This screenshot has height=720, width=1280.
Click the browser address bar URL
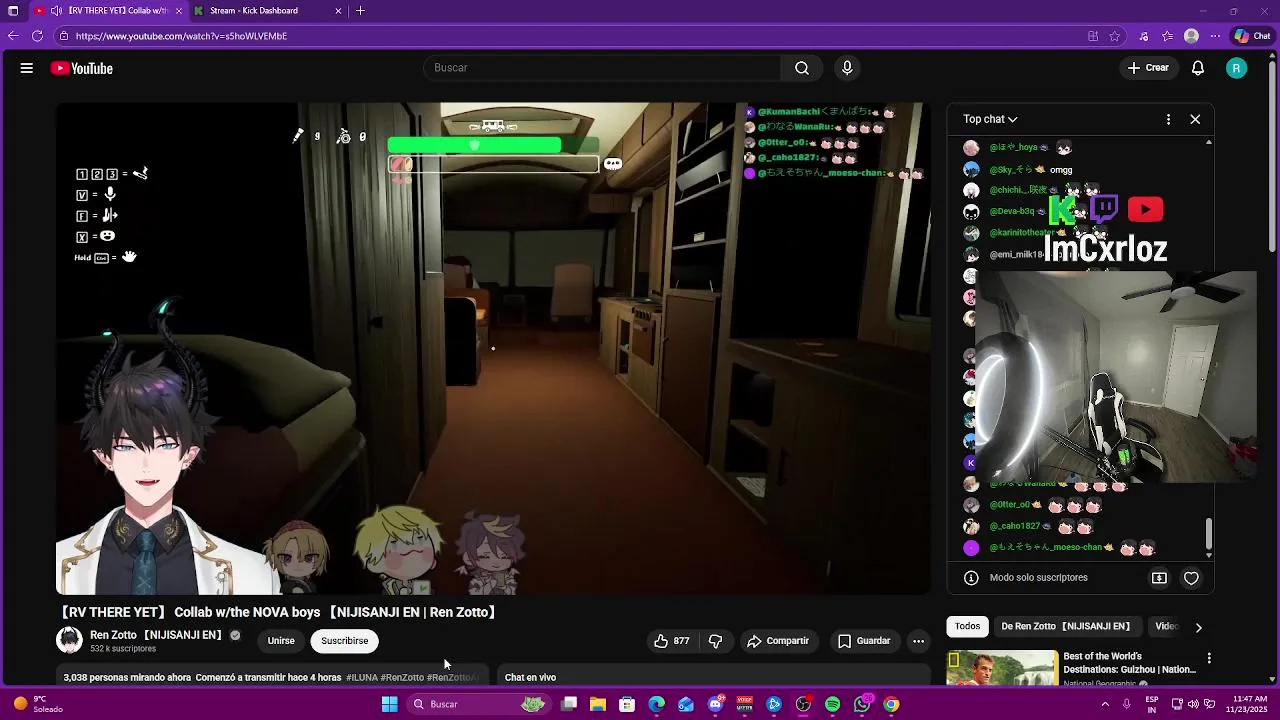click(181, 36)
